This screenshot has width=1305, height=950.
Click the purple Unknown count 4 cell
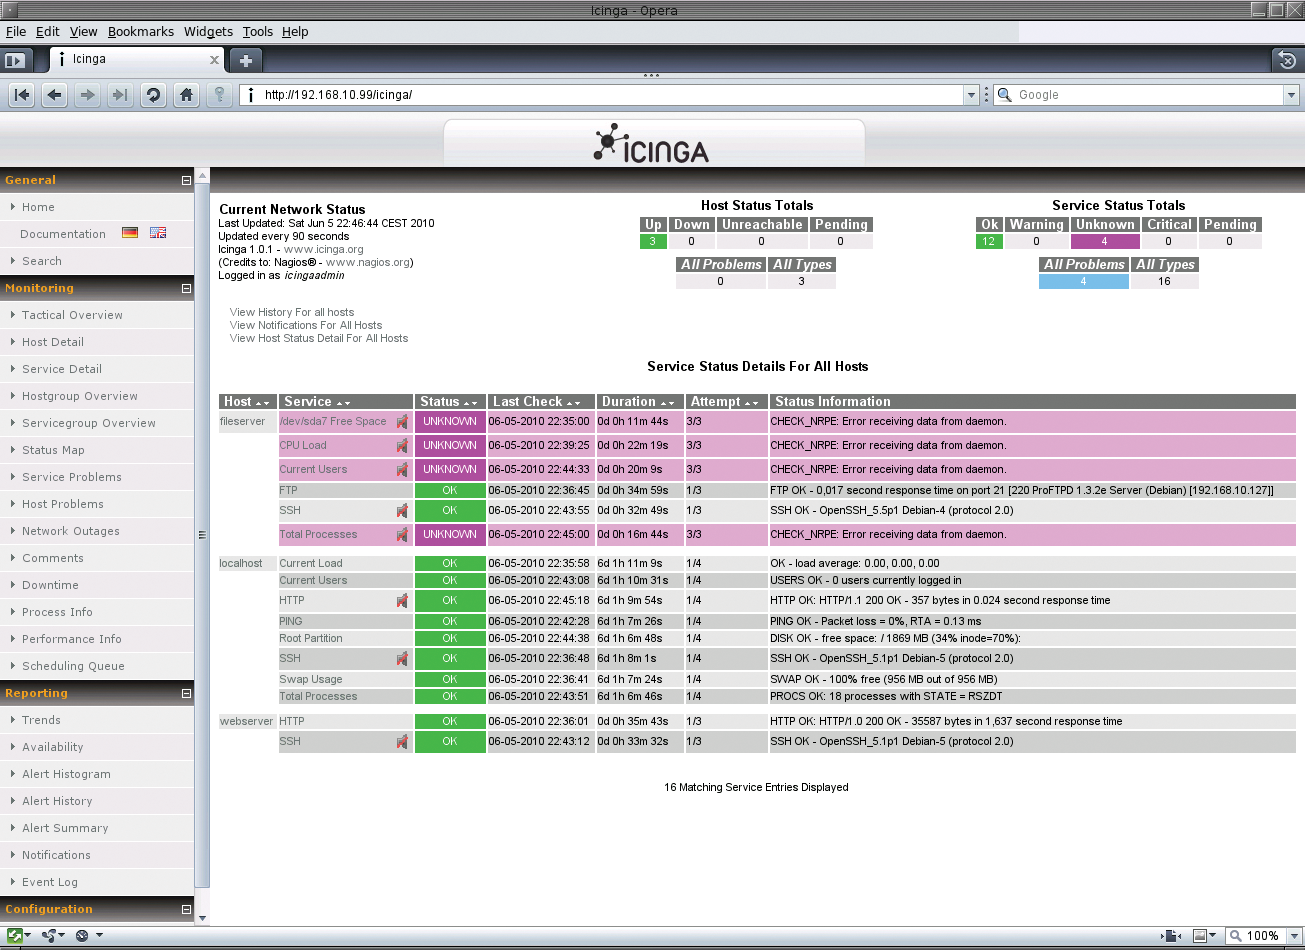pos(1104,241)
